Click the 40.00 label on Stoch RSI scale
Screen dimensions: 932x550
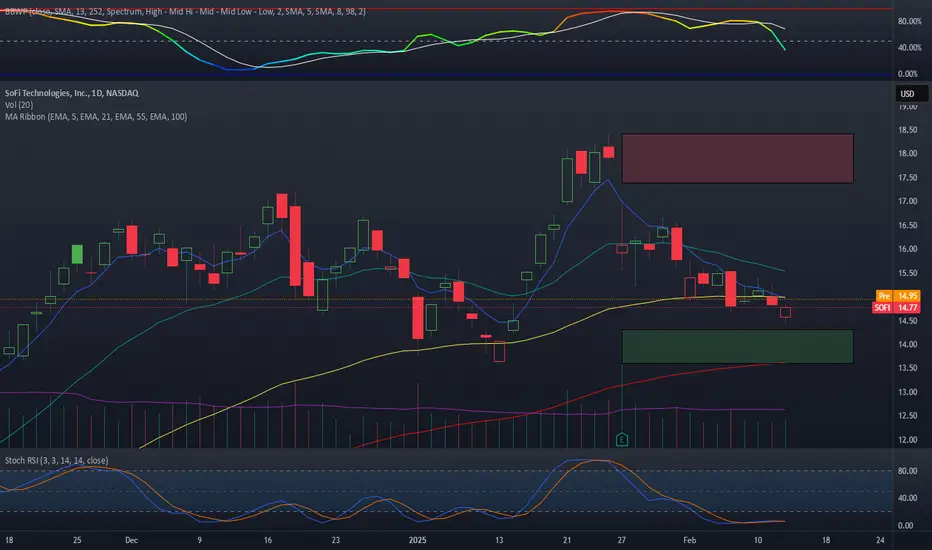(908, 498)
